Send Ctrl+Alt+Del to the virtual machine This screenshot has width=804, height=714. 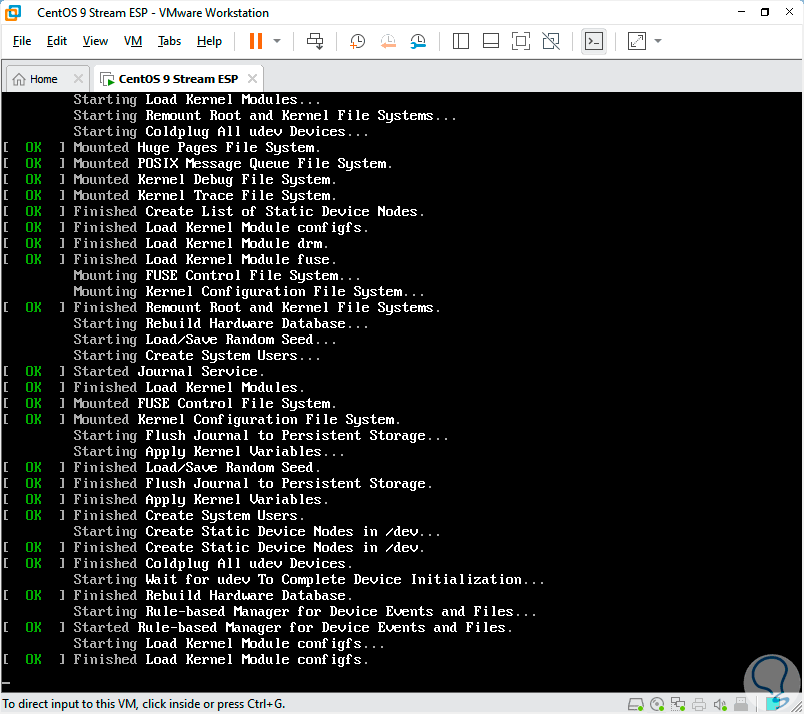(315, 41)
